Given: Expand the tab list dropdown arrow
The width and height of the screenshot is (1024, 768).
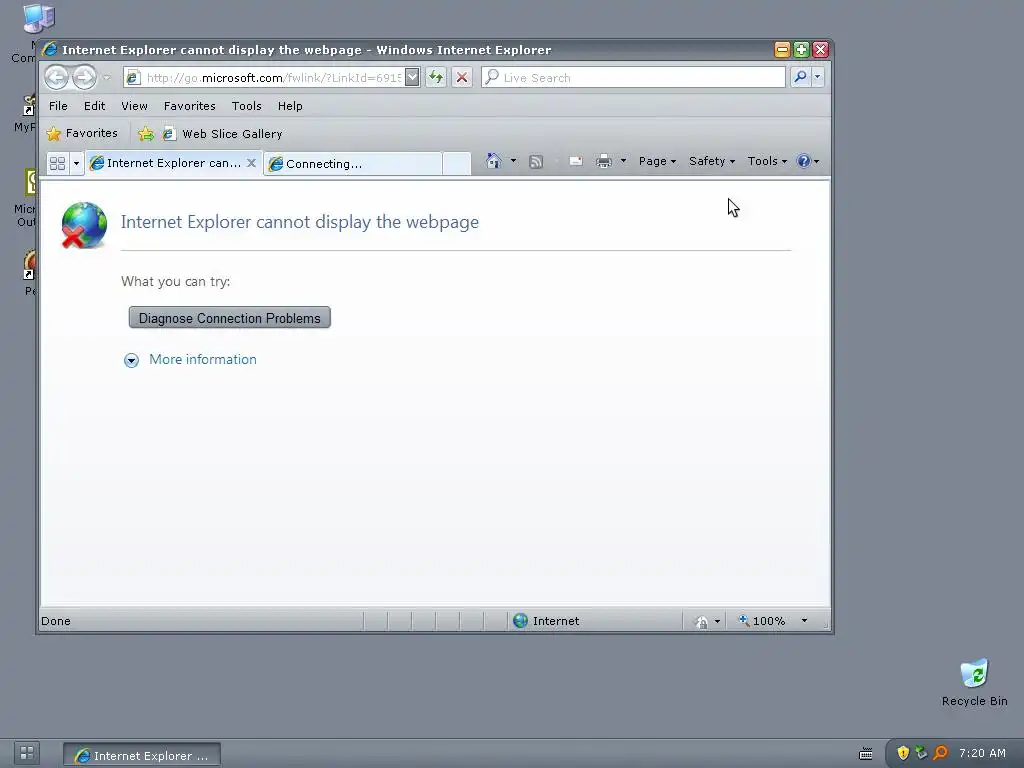Looking at the screenshot, I should [76, 163].
